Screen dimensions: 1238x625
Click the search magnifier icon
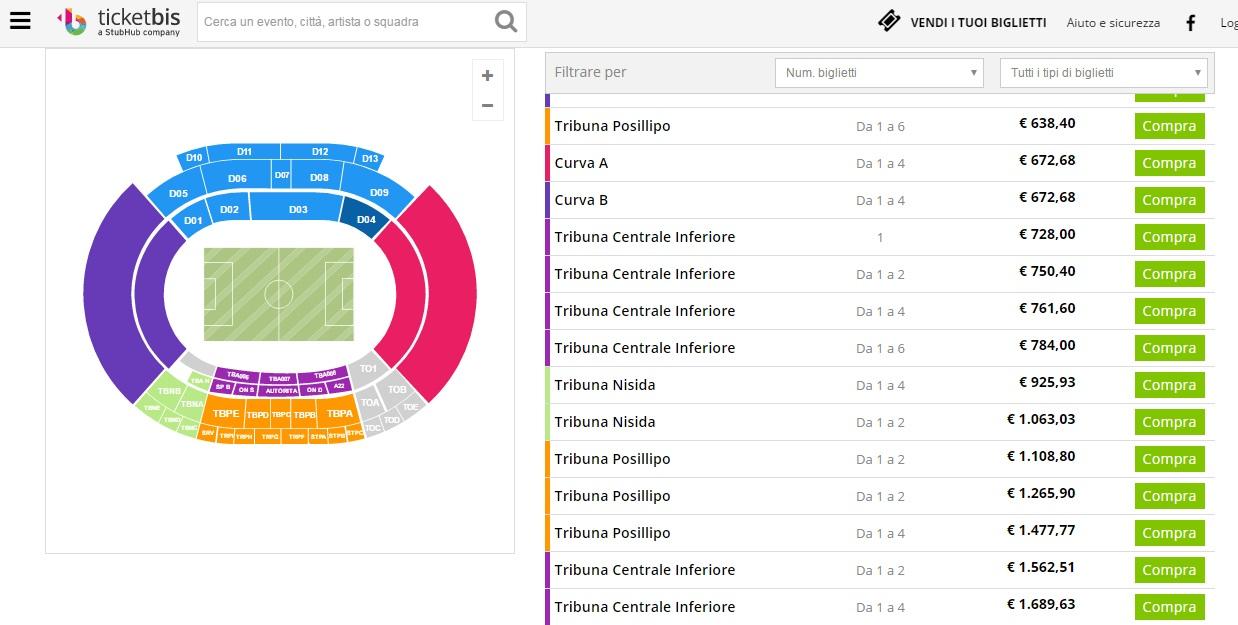coord(506,21)
